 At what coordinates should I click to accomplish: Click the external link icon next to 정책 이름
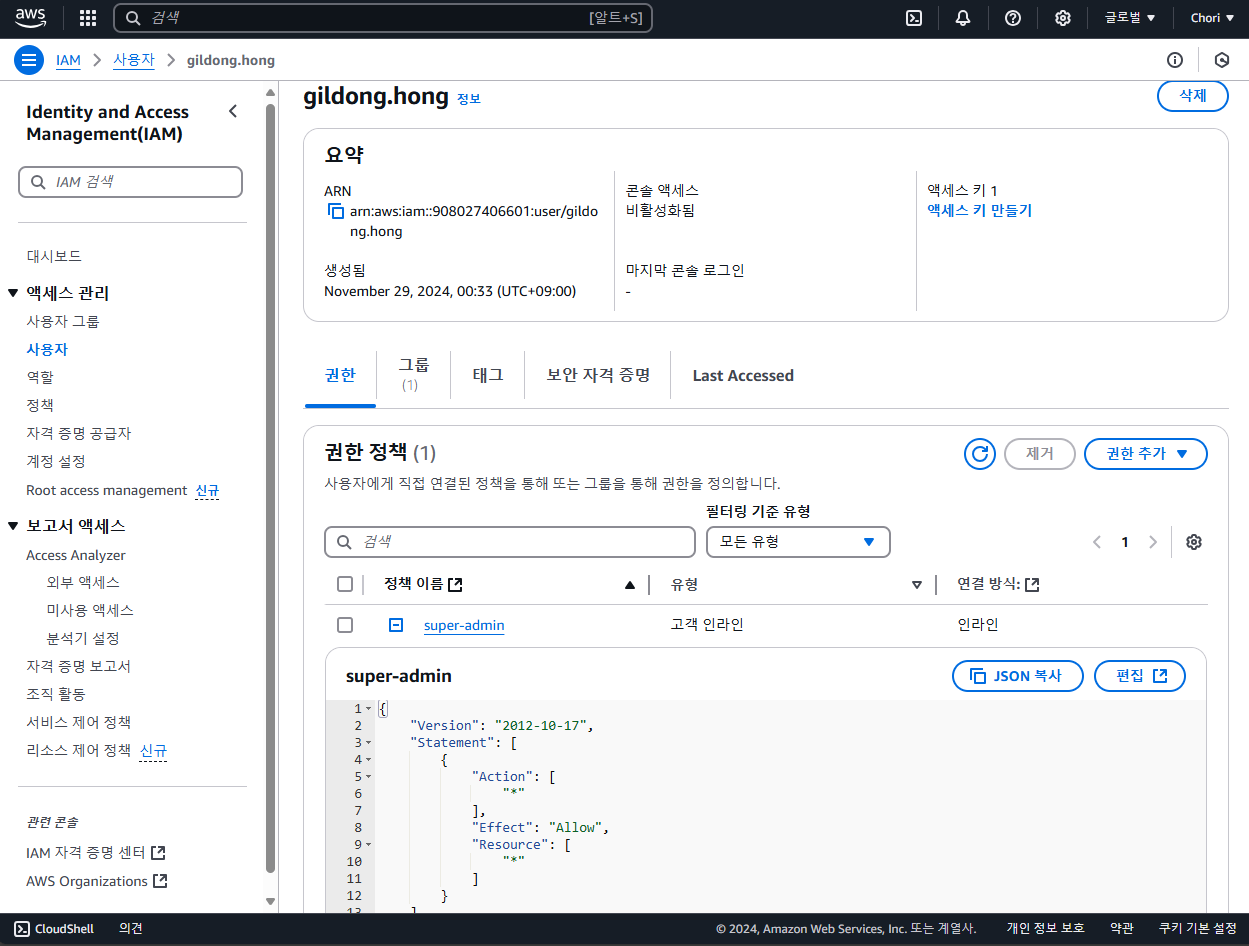(x=456, y=585)
